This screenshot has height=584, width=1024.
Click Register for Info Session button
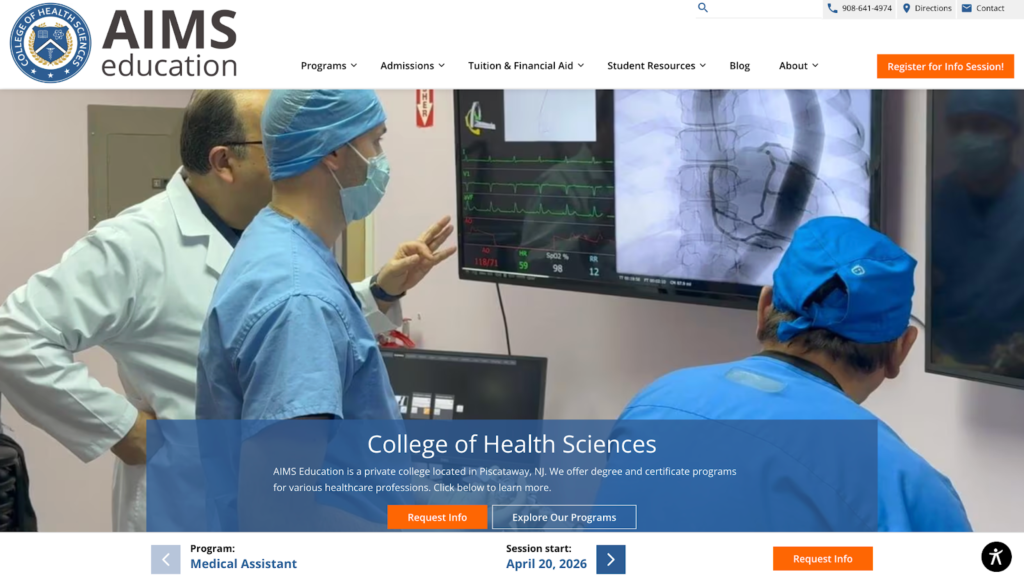945,67
